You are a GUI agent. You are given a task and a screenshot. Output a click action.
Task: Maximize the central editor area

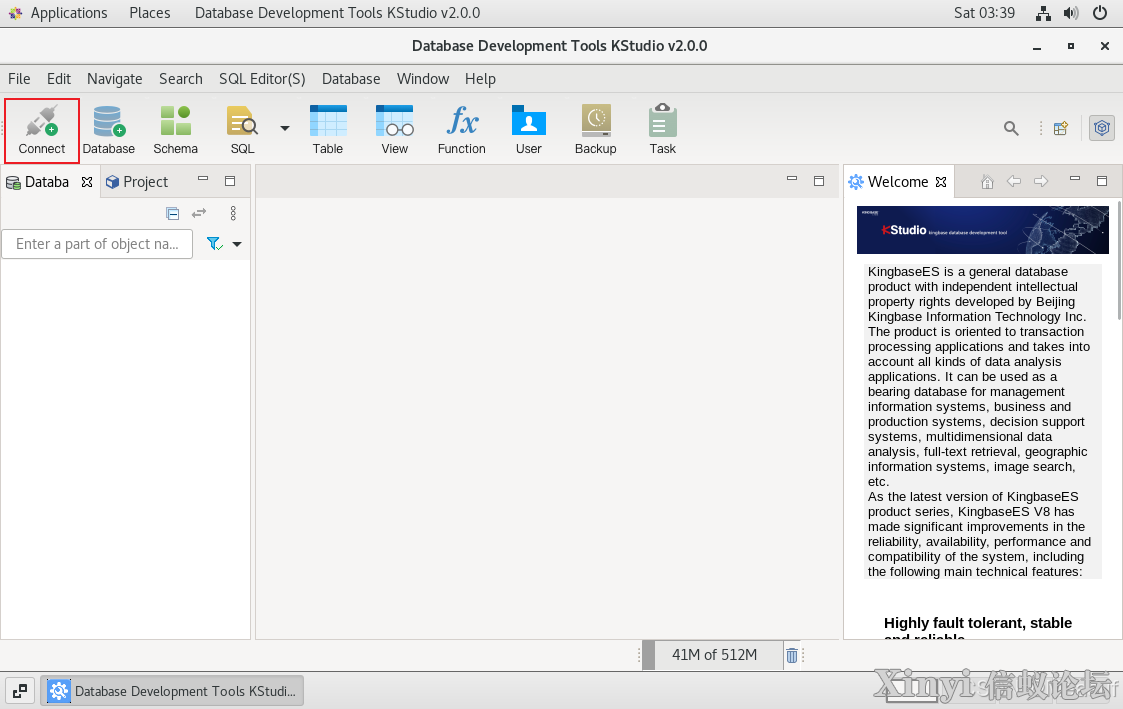(x=819, y=181)
